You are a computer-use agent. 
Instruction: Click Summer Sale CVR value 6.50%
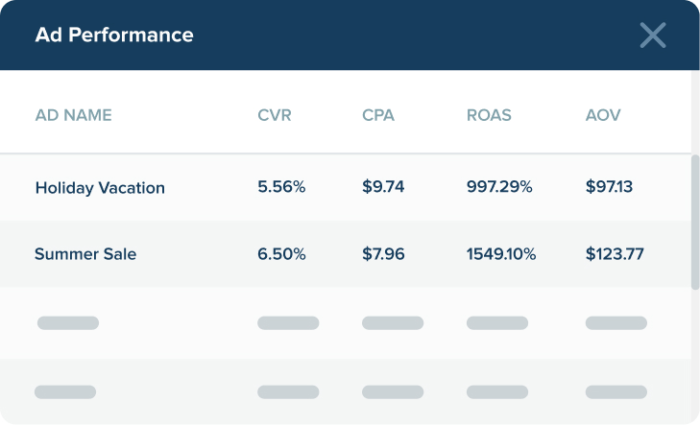[x=281, y=254]
